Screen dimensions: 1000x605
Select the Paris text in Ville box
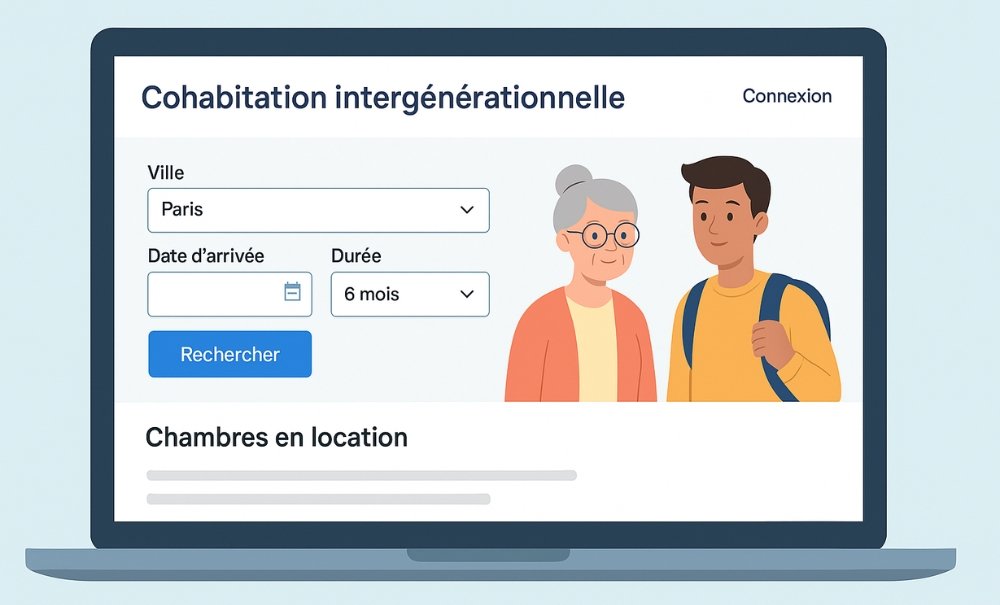click(x=183, y=210)
